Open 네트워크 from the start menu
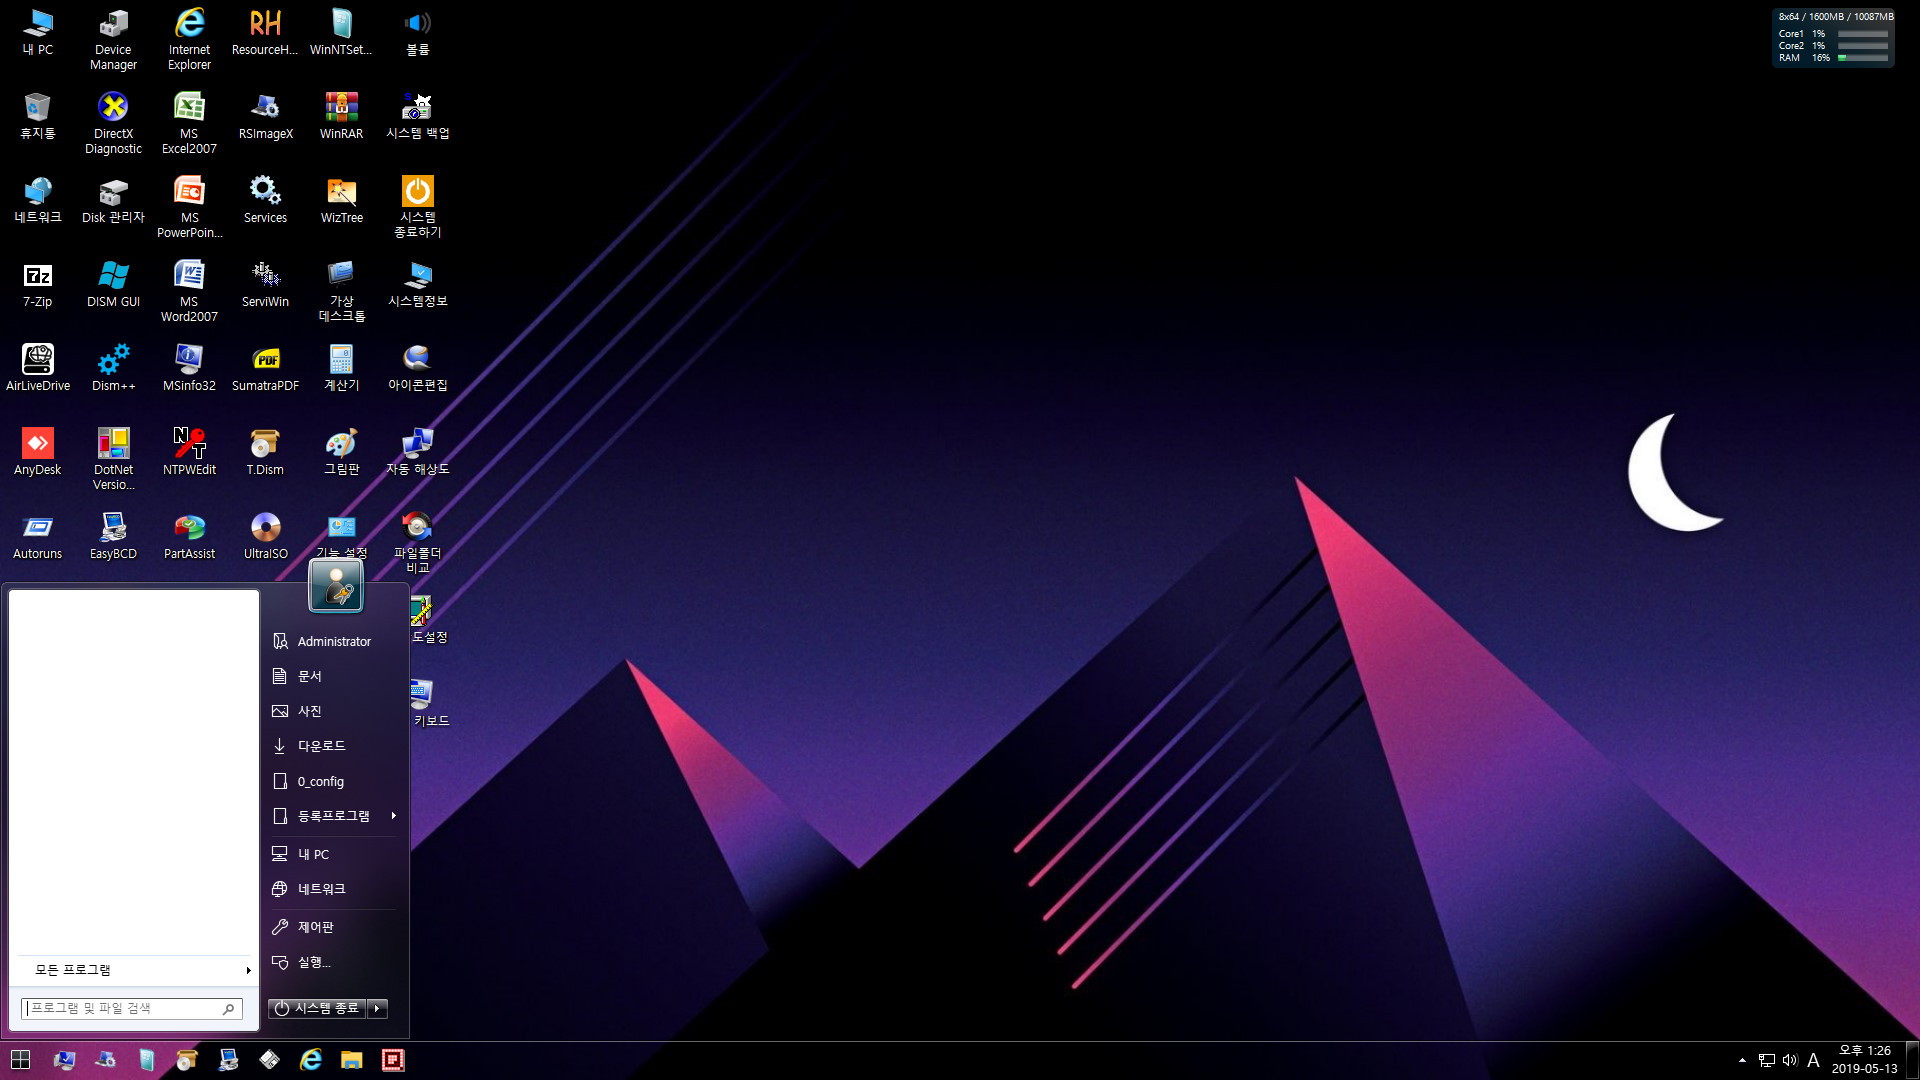 (334, 889)
